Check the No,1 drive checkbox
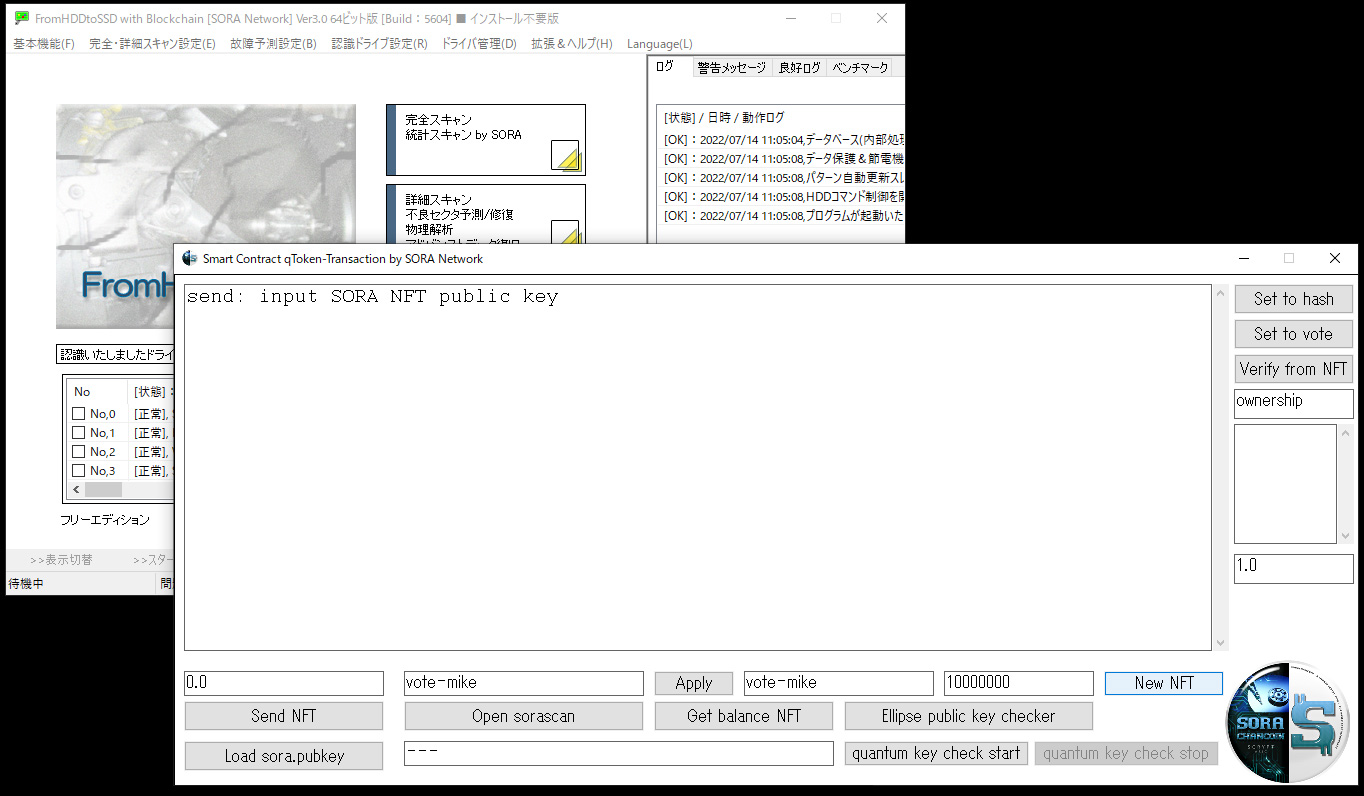Viewport: 1364px width, 796px height. pyautogui.click(x=78, y=433)
